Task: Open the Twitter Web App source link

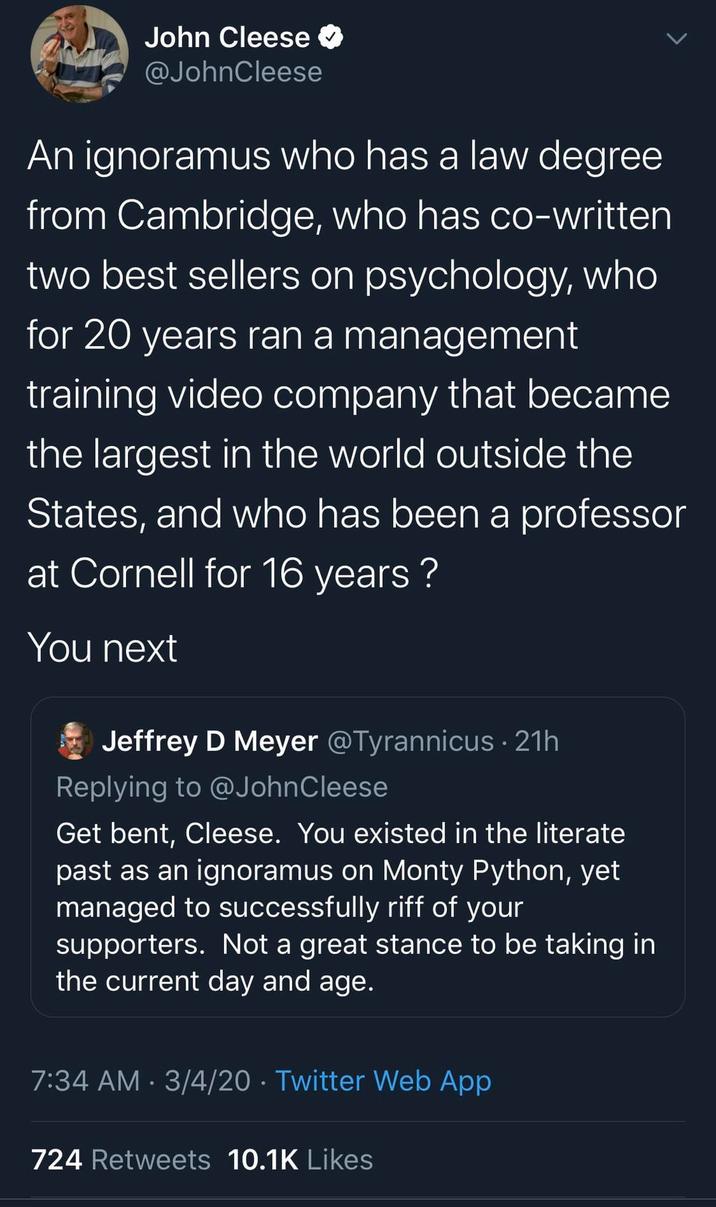Action: pyautogui.click(x=383, y=1080)
